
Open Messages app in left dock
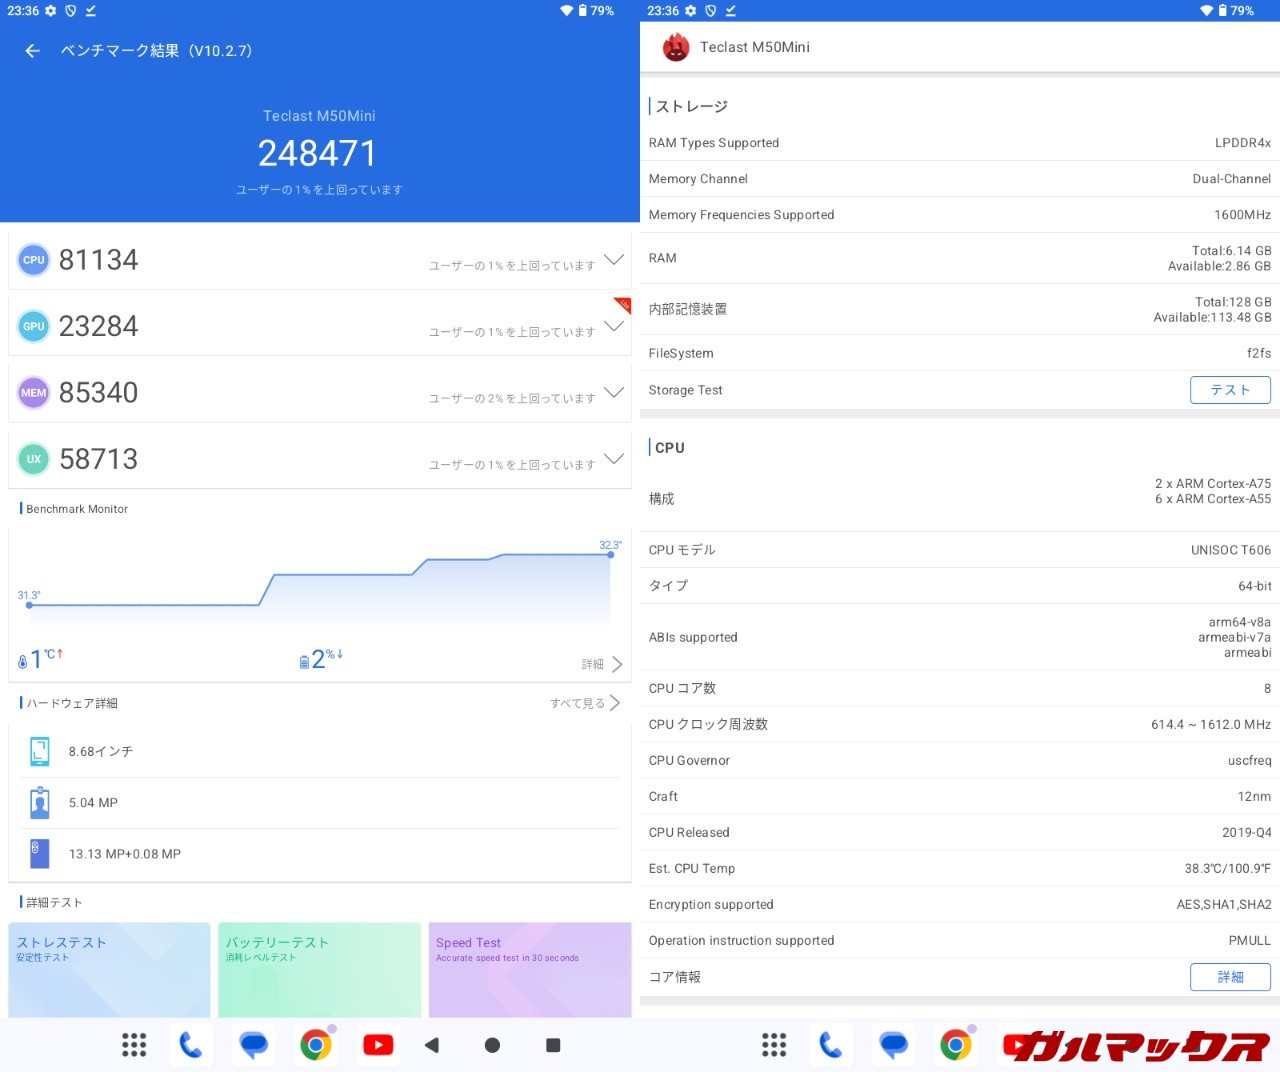(x=254, y=1045)
